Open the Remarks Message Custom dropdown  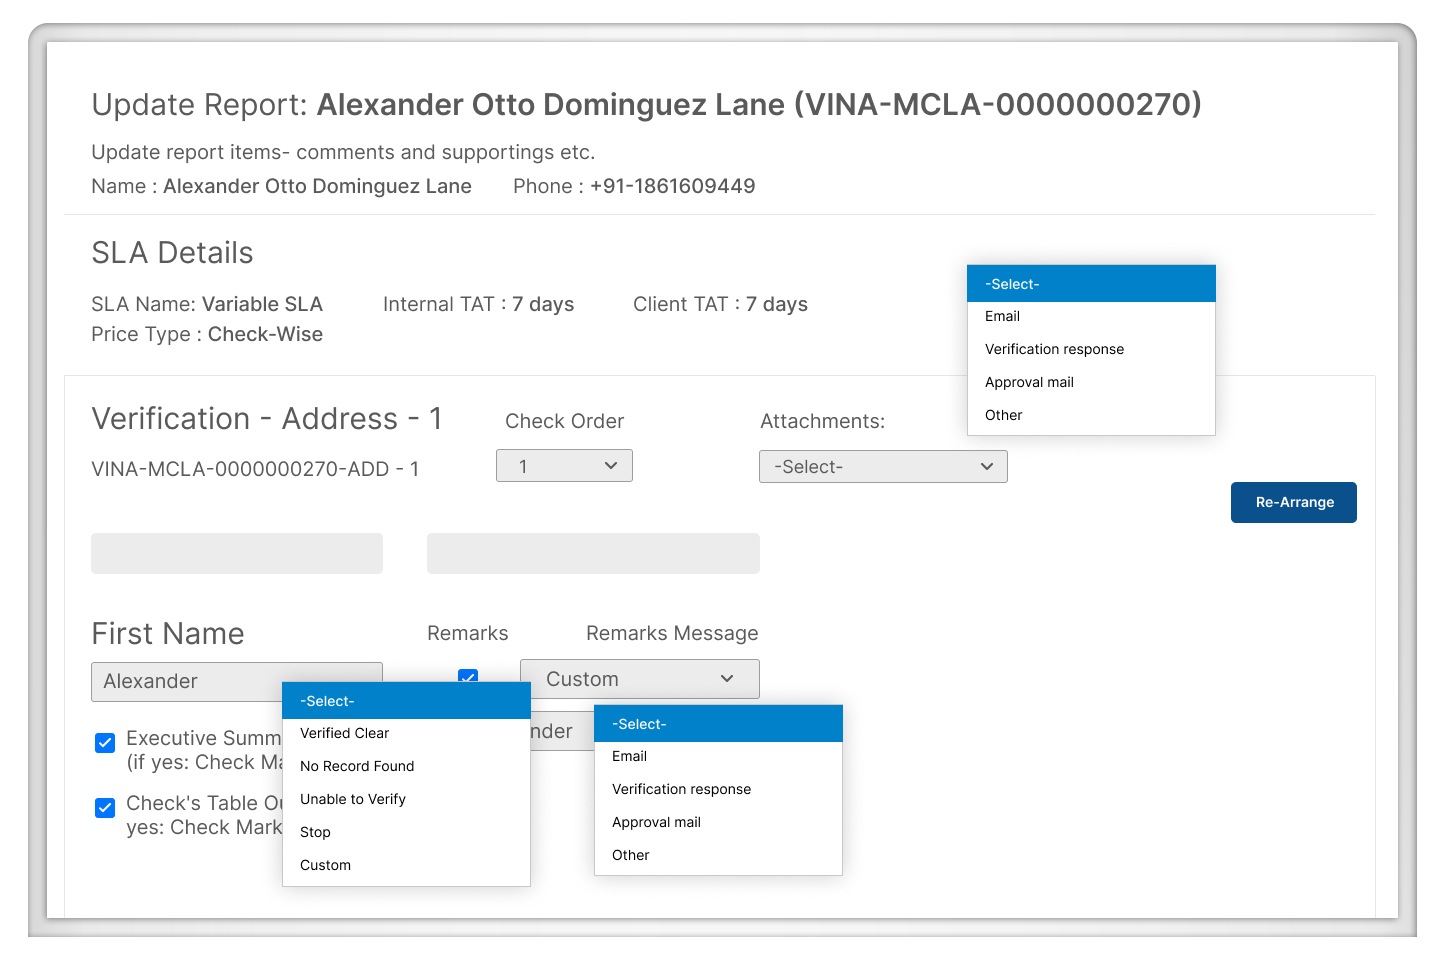pos(639,679)
